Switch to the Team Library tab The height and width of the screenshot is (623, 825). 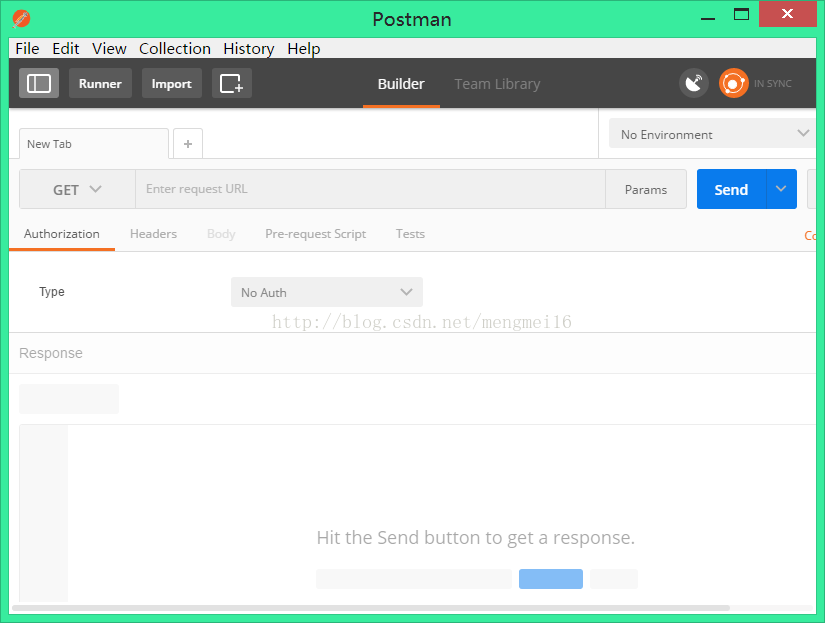click(497, 84)
